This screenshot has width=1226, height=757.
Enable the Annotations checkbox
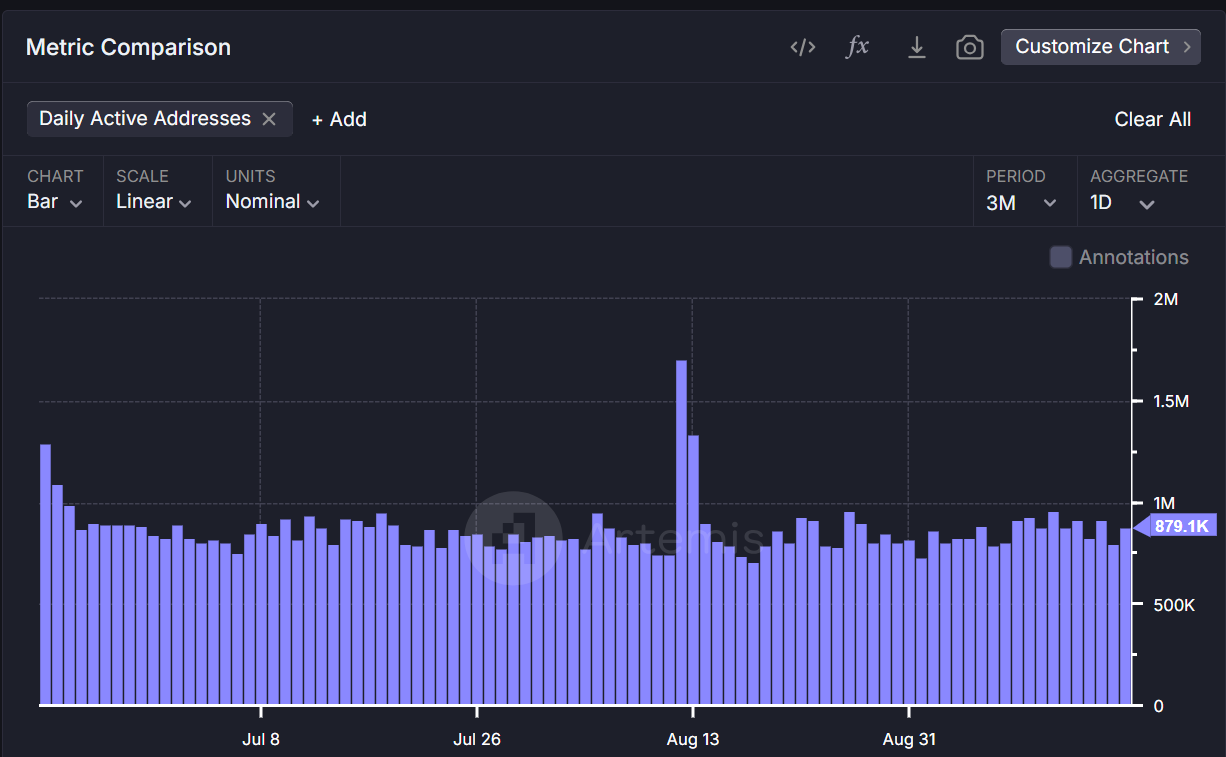pyautogui.click(x=1060, y=257)
